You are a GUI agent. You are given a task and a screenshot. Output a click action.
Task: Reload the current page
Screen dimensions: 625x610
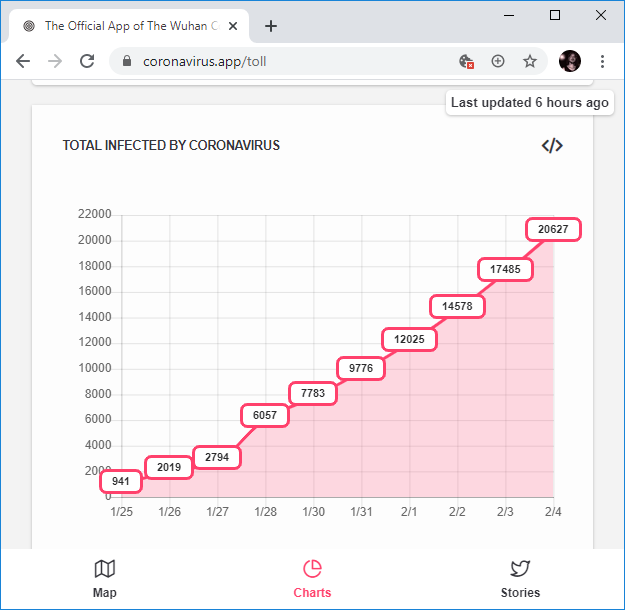[x=87, y=61]
